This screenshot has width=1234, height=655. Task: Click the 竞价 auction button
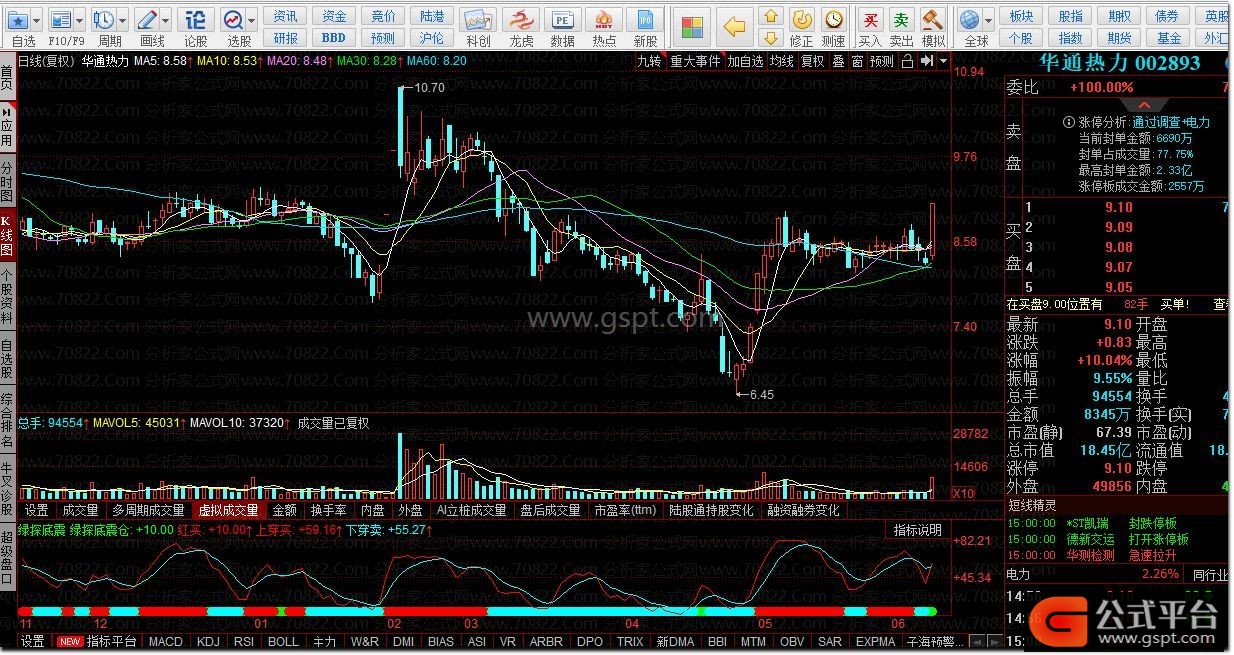click(x=383, y=16)
